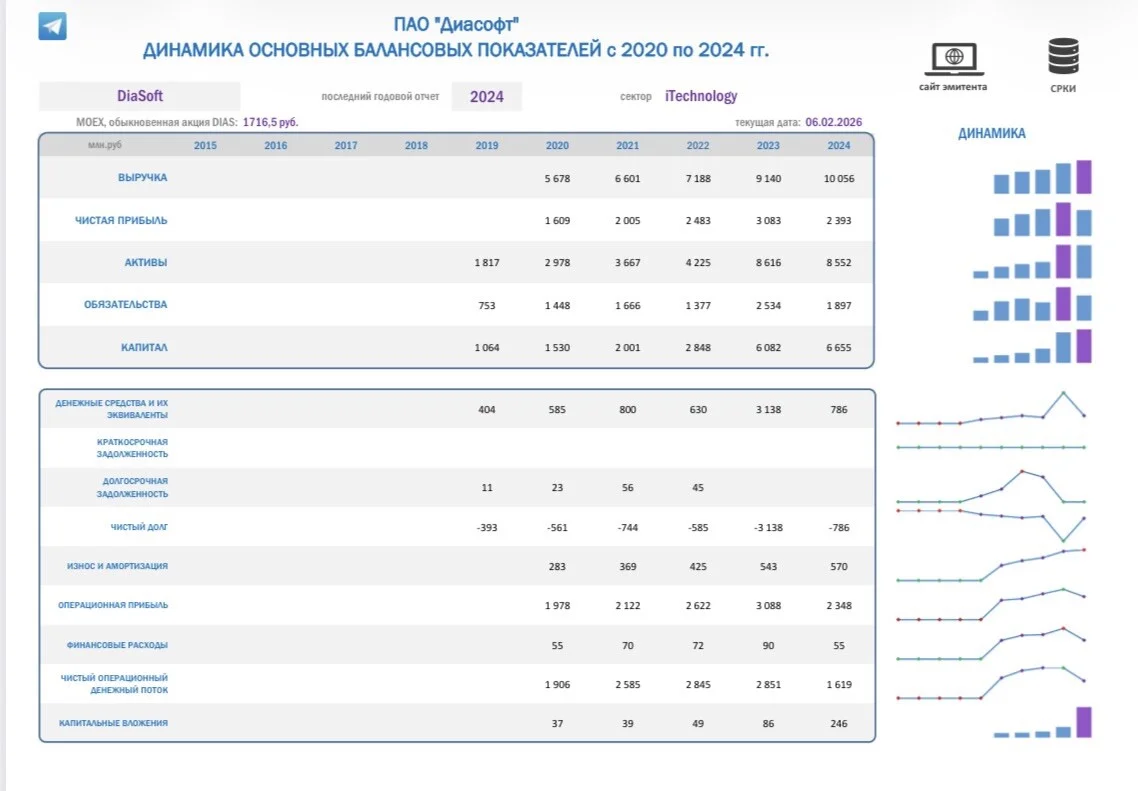Select the 2024 column header
Viewport: 1138px width, 791px height.
[838, 145]
